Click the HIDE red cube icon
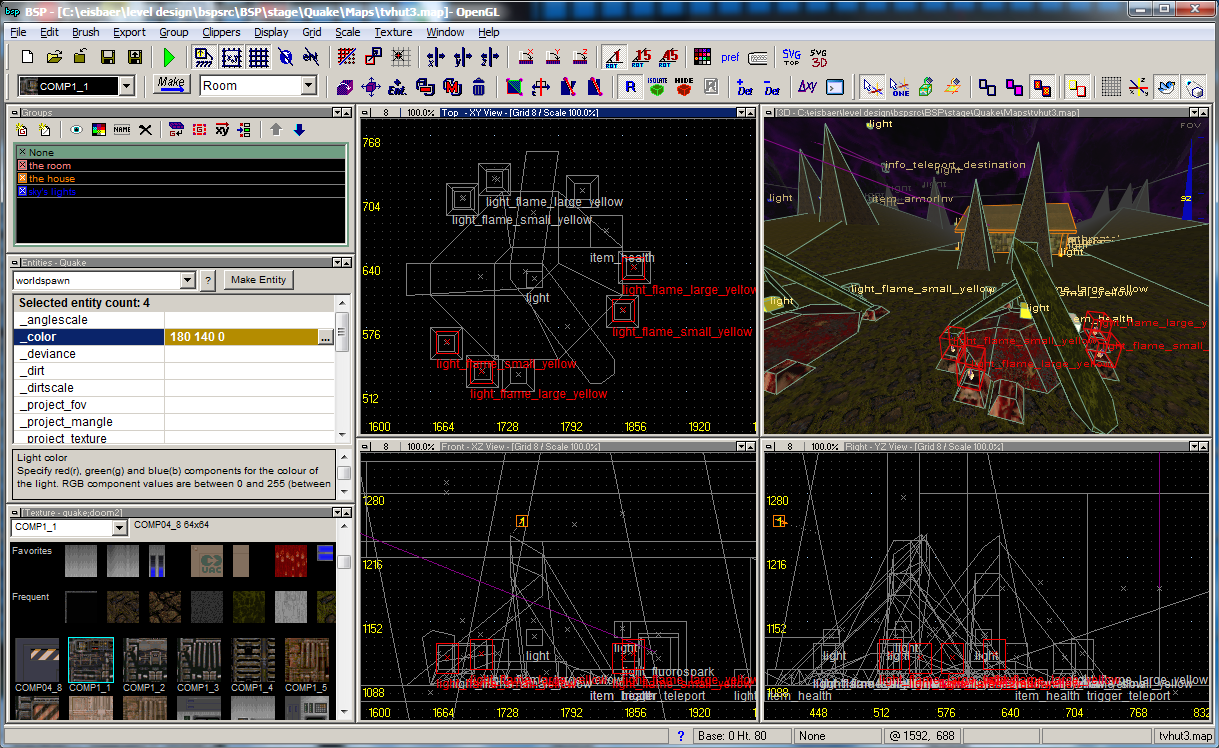1219x748 pixels. click(684, 87)
